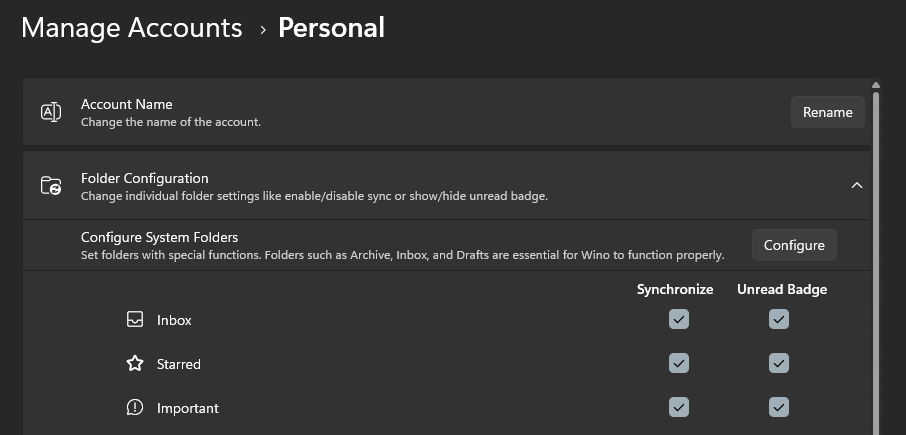This screenshot has height=435, width=906.
Task: Collapse the Folder Configuration section chevron
Action: click(856, 185)
